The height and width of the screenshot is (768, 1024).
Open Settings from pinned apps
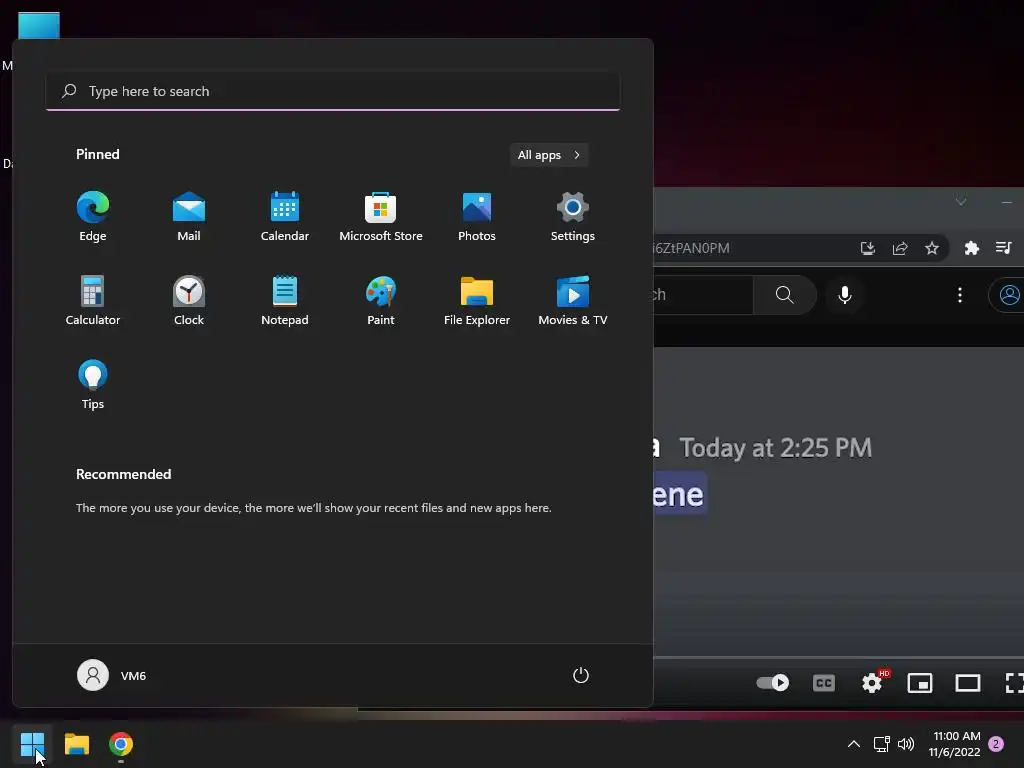click(x=573, y=217)
